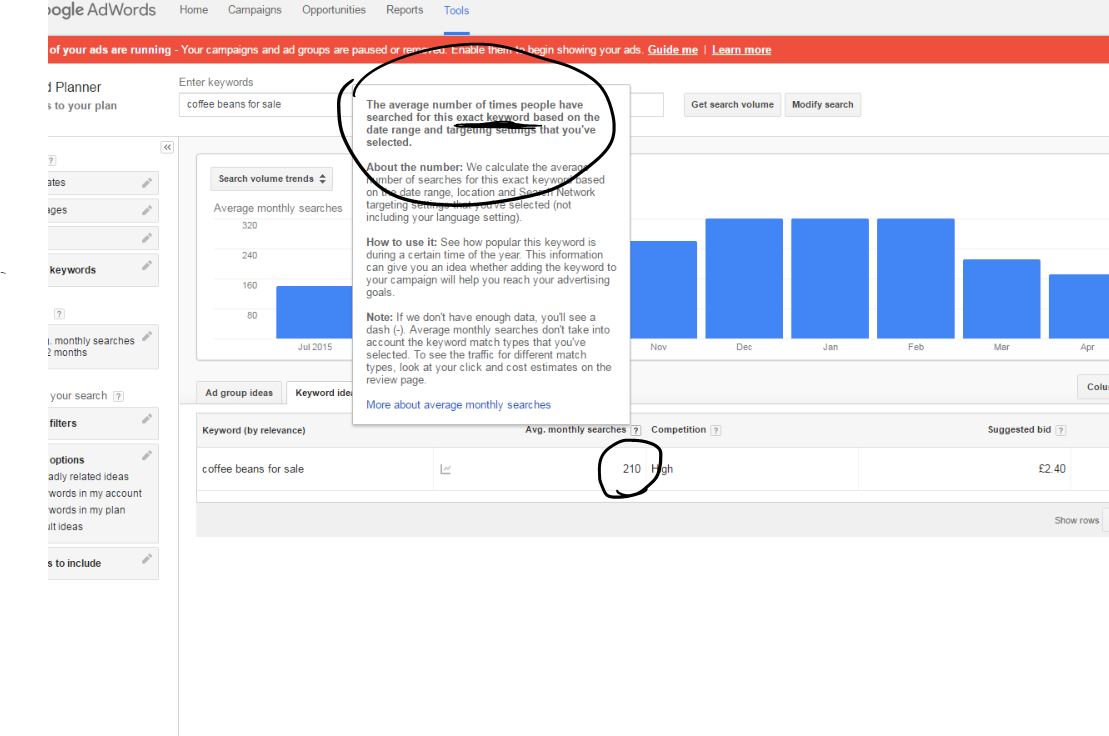Open the Opportunities tab
This screenshot has width=1109, height=736.
334,10
